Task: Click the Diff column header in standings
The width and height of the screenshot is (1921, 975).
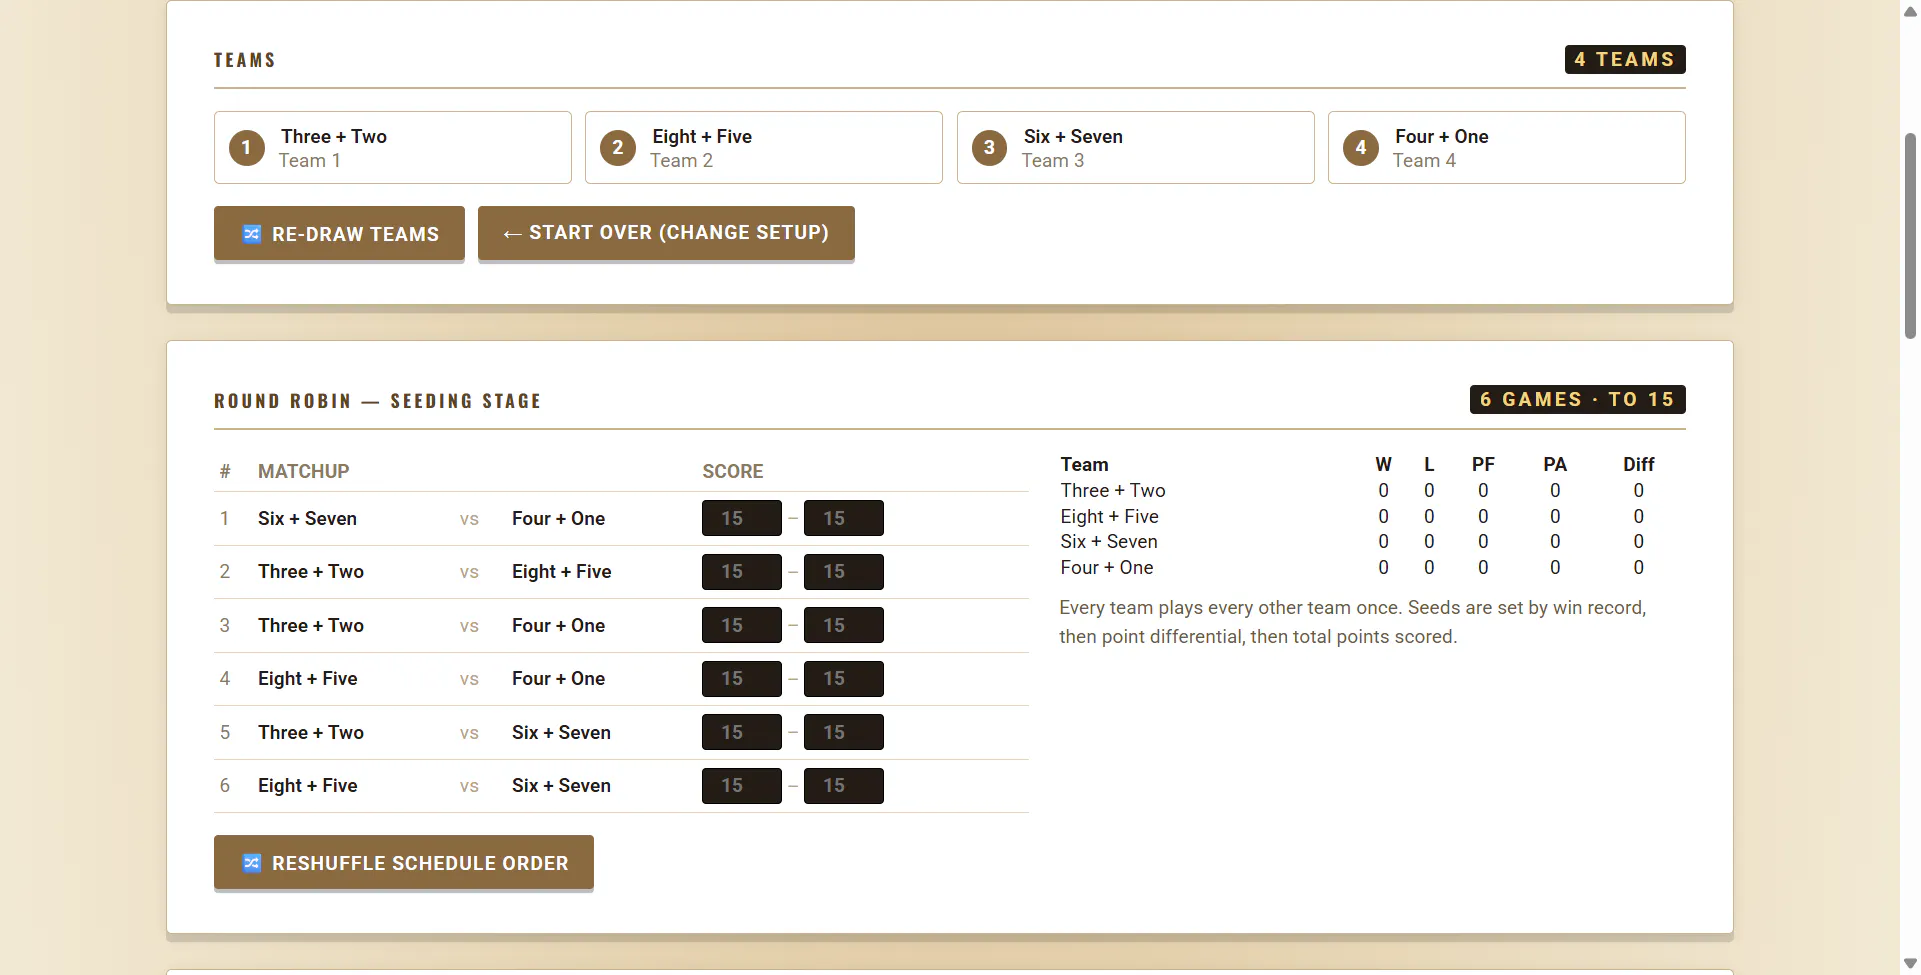Action: (1639, 465)
